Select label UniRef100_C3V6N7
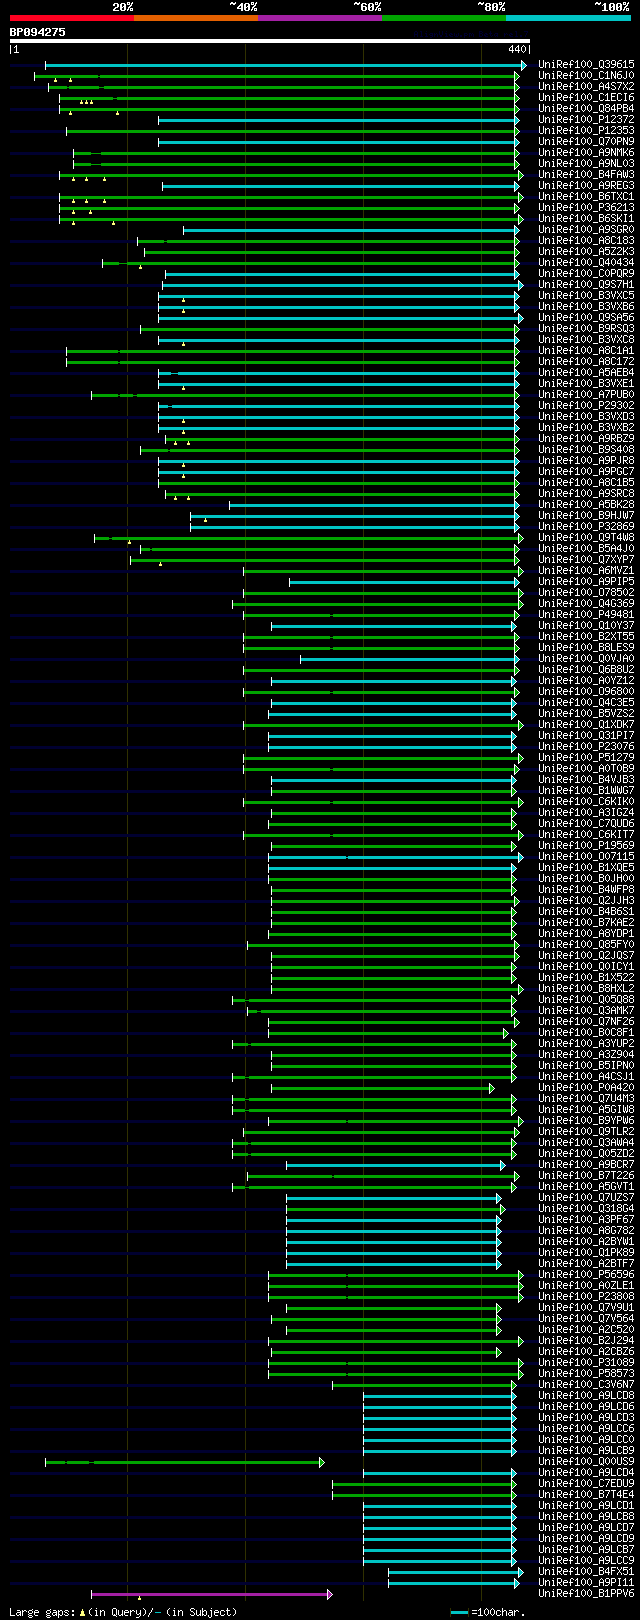This screenshot has width=640, height=1620. (586, 1384)
